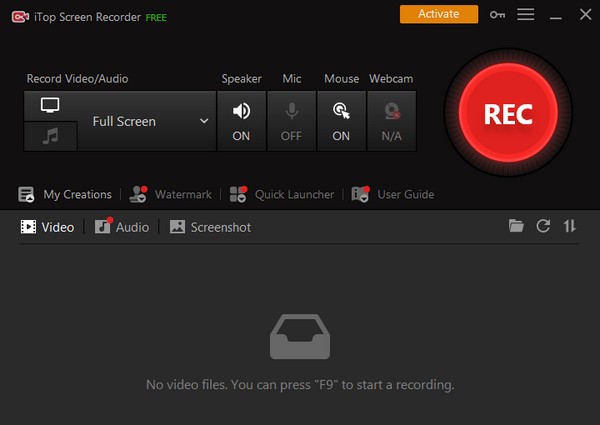Expand the Full Screen region dropdown
Screen dimensions: 600x425
(204, 121)
